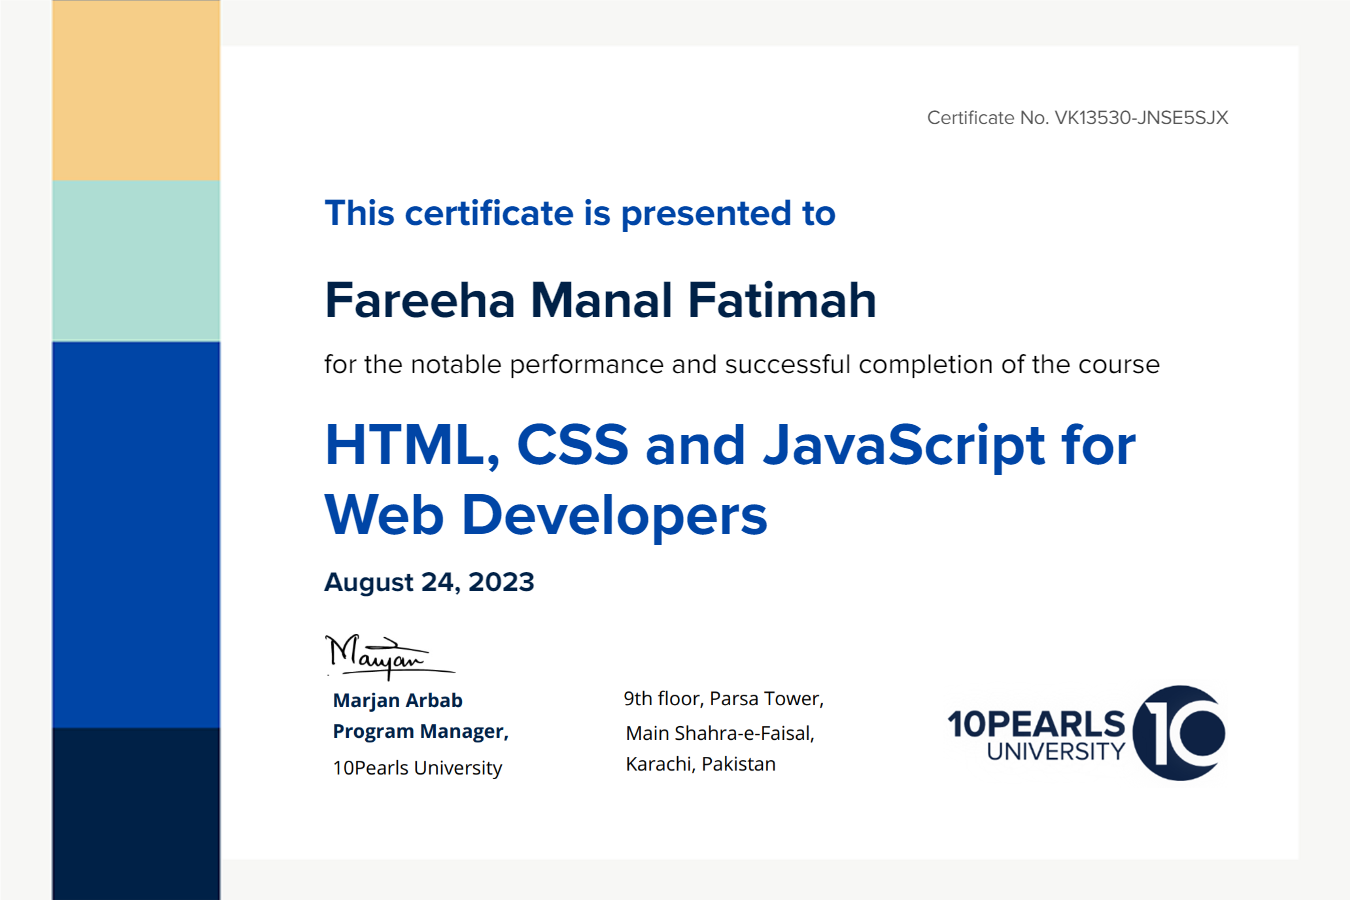The height and width of the screenshot is (900, 1350).
Task: Click the 'Karachi, Pakistan' address line
Action: [x=700, y=764]
